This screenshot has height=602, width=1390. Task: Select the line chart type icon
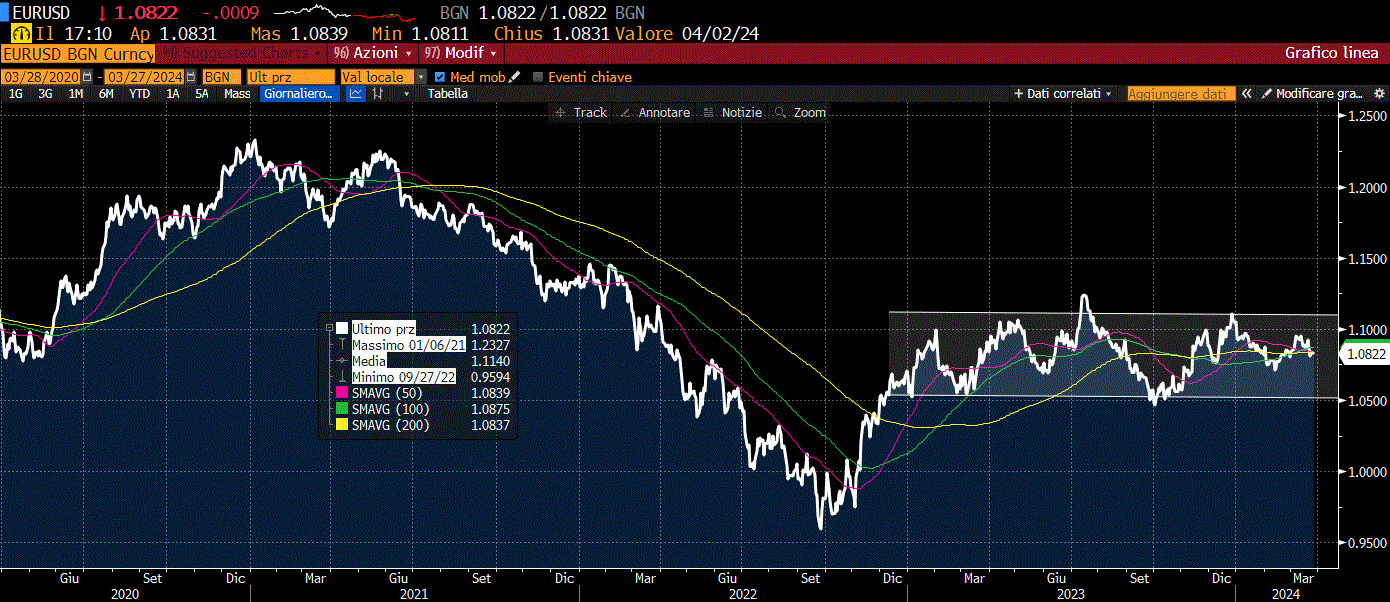pos(356,93)
